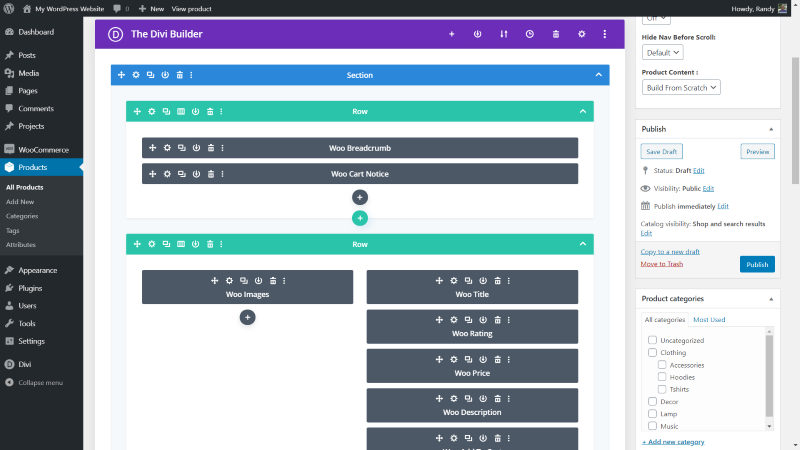Viewport: 800px width, 450px height.
Task: Check the Clothing category
Action: click(x=652, y=352)
